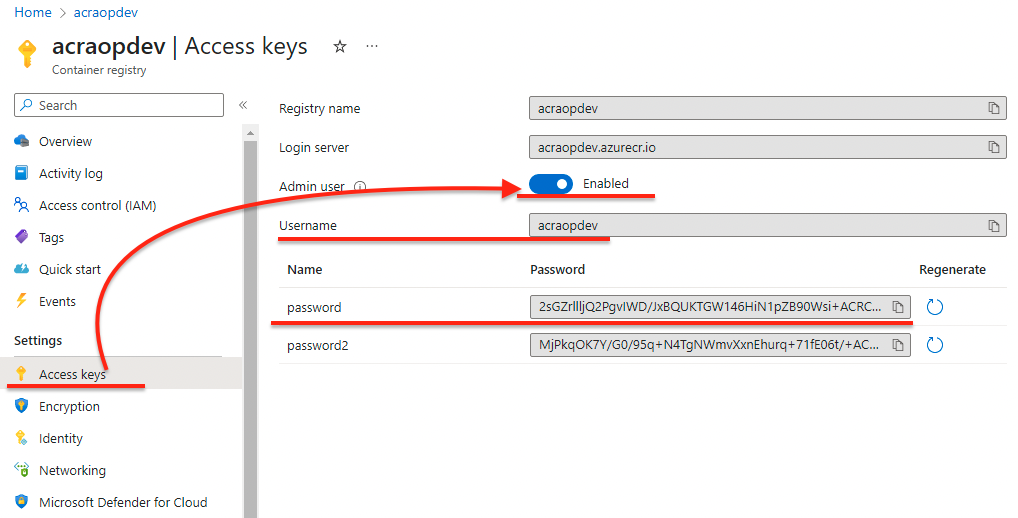Favorite this page with the star icon

coord(340,47)
